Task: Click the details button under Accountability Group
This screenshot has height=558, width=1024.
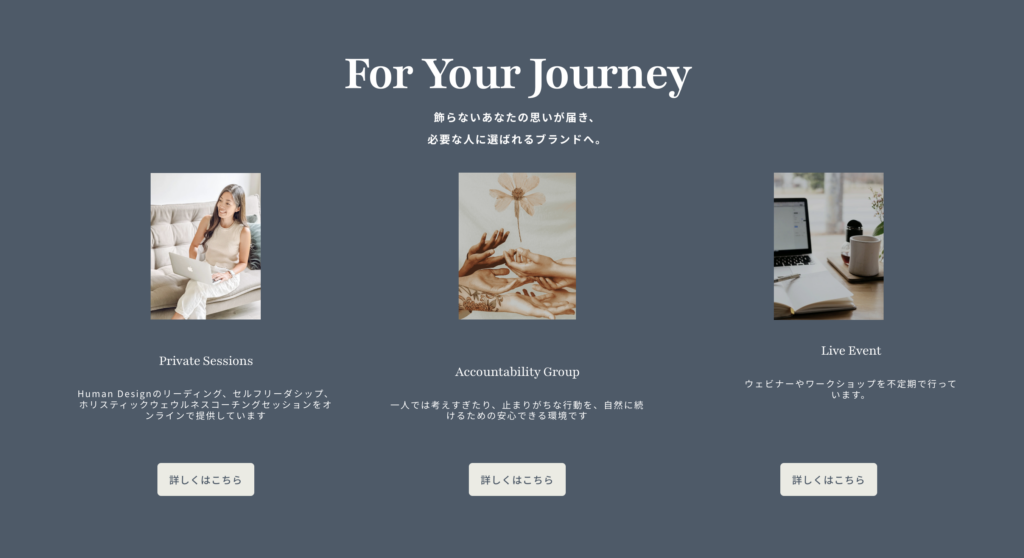Action: pyautogui.click(x=517, y=480)
